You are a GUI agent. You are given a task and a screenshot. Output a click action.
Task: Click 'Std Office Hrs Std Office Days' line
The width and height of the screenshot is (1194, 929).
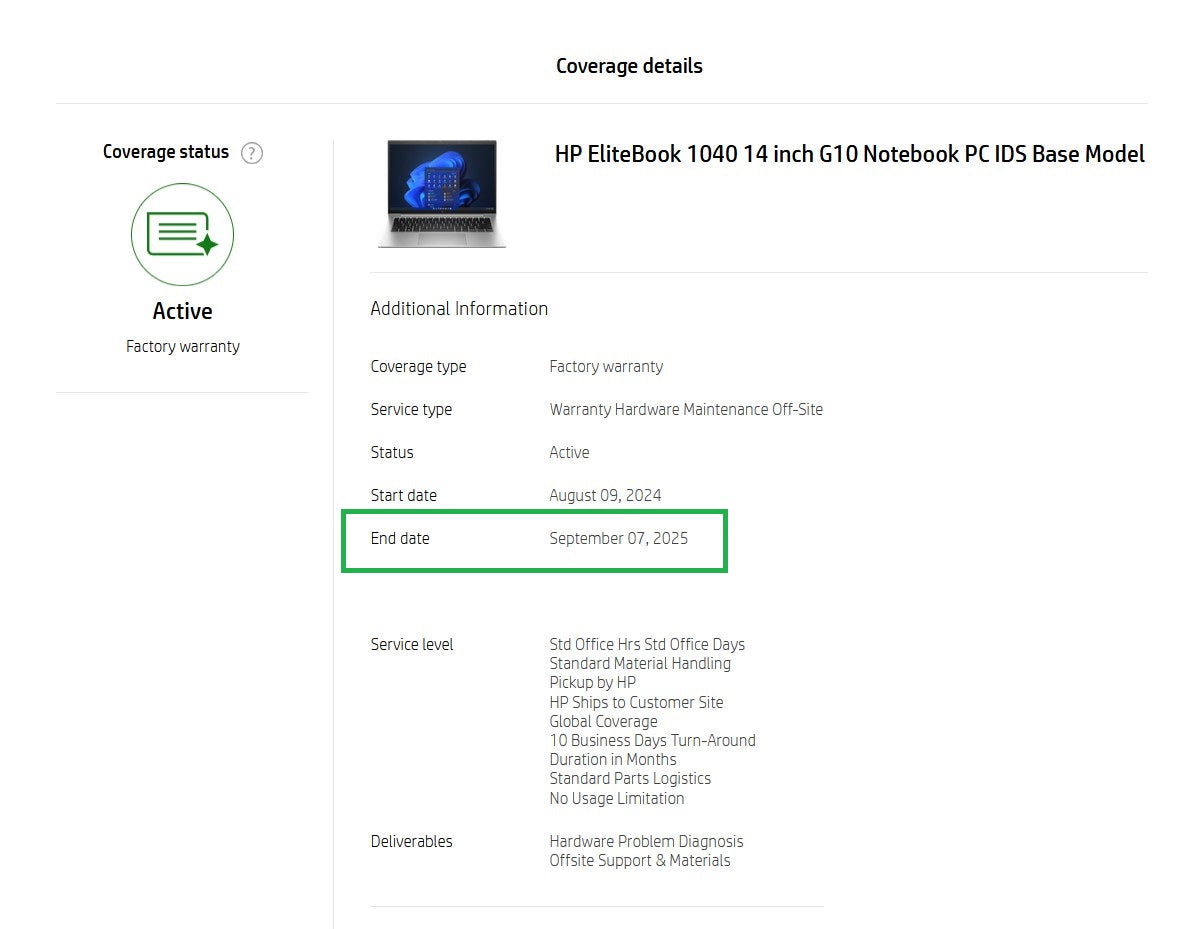point(647,644)
